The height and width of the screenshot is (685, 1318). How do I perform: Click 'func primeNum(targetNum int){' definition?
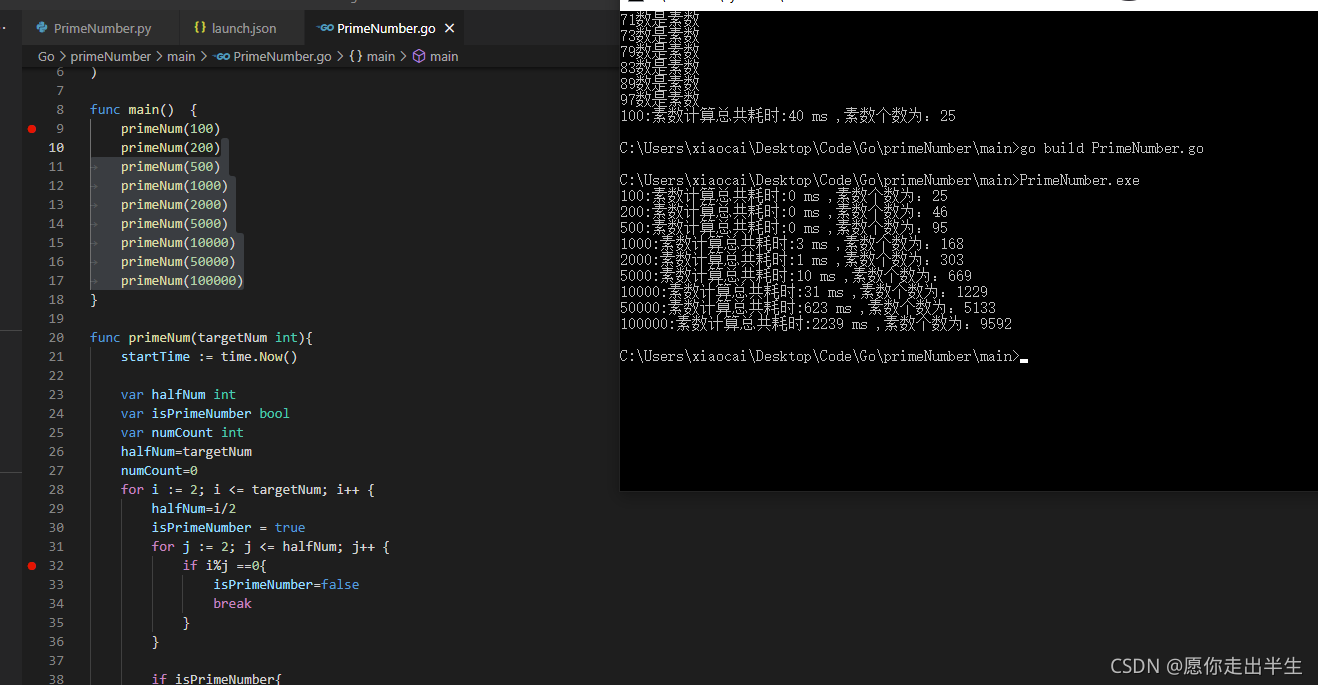coord(202,337)
